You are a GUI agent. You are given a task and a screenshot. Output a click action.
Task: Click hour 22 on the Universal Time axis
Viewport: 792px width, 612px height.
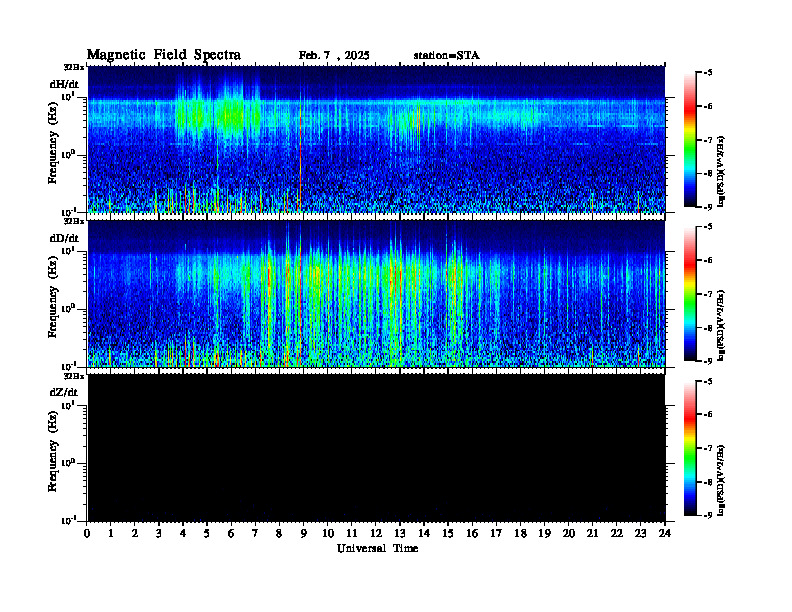click(x=617, y=534)
